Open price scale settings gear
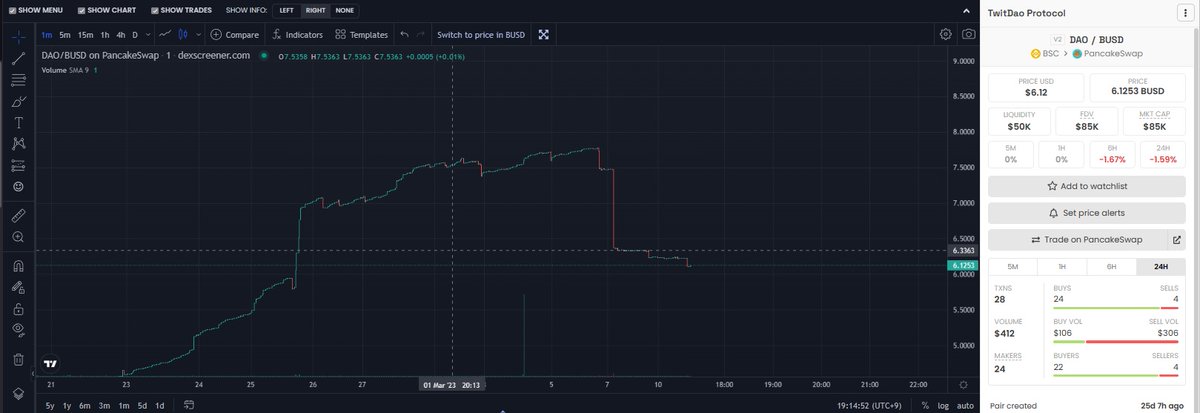This screenshot has width=1200, height=413. coord(964,384)
